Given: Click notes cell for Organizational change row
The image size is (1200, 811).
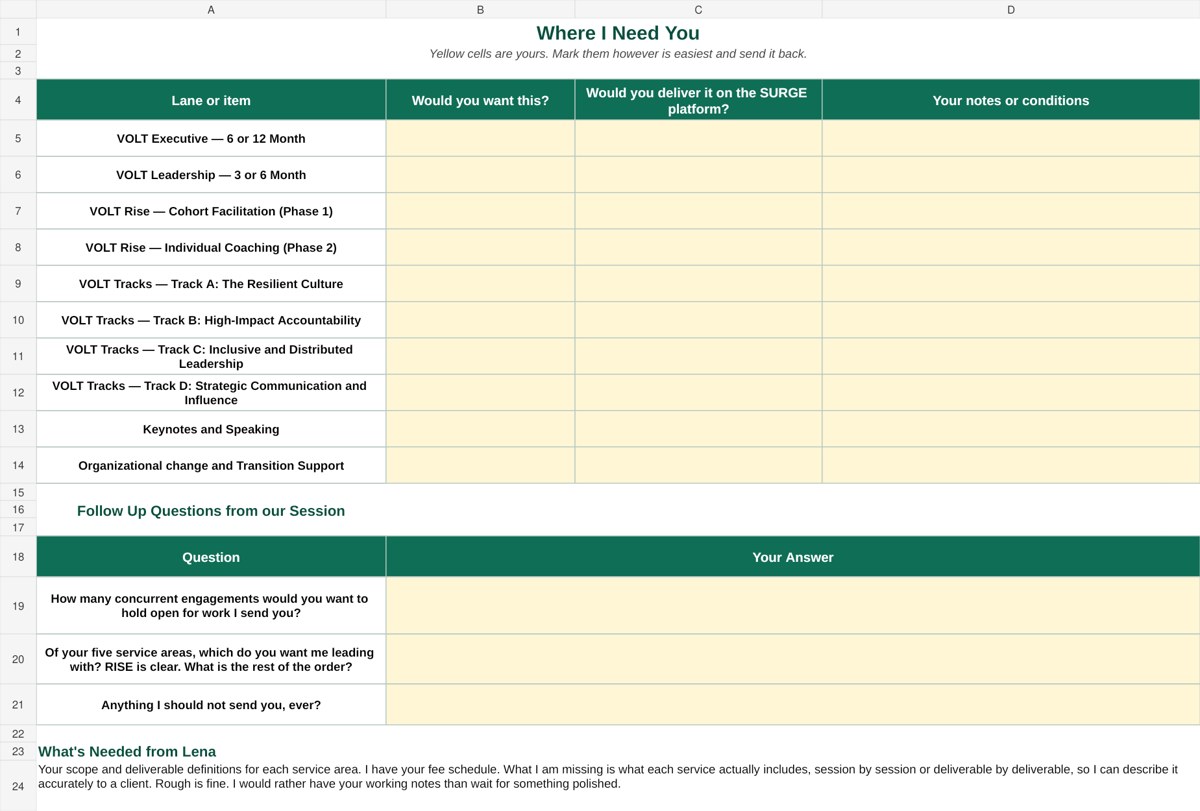Looking at the screenshot, I should tap(1011, 465).
